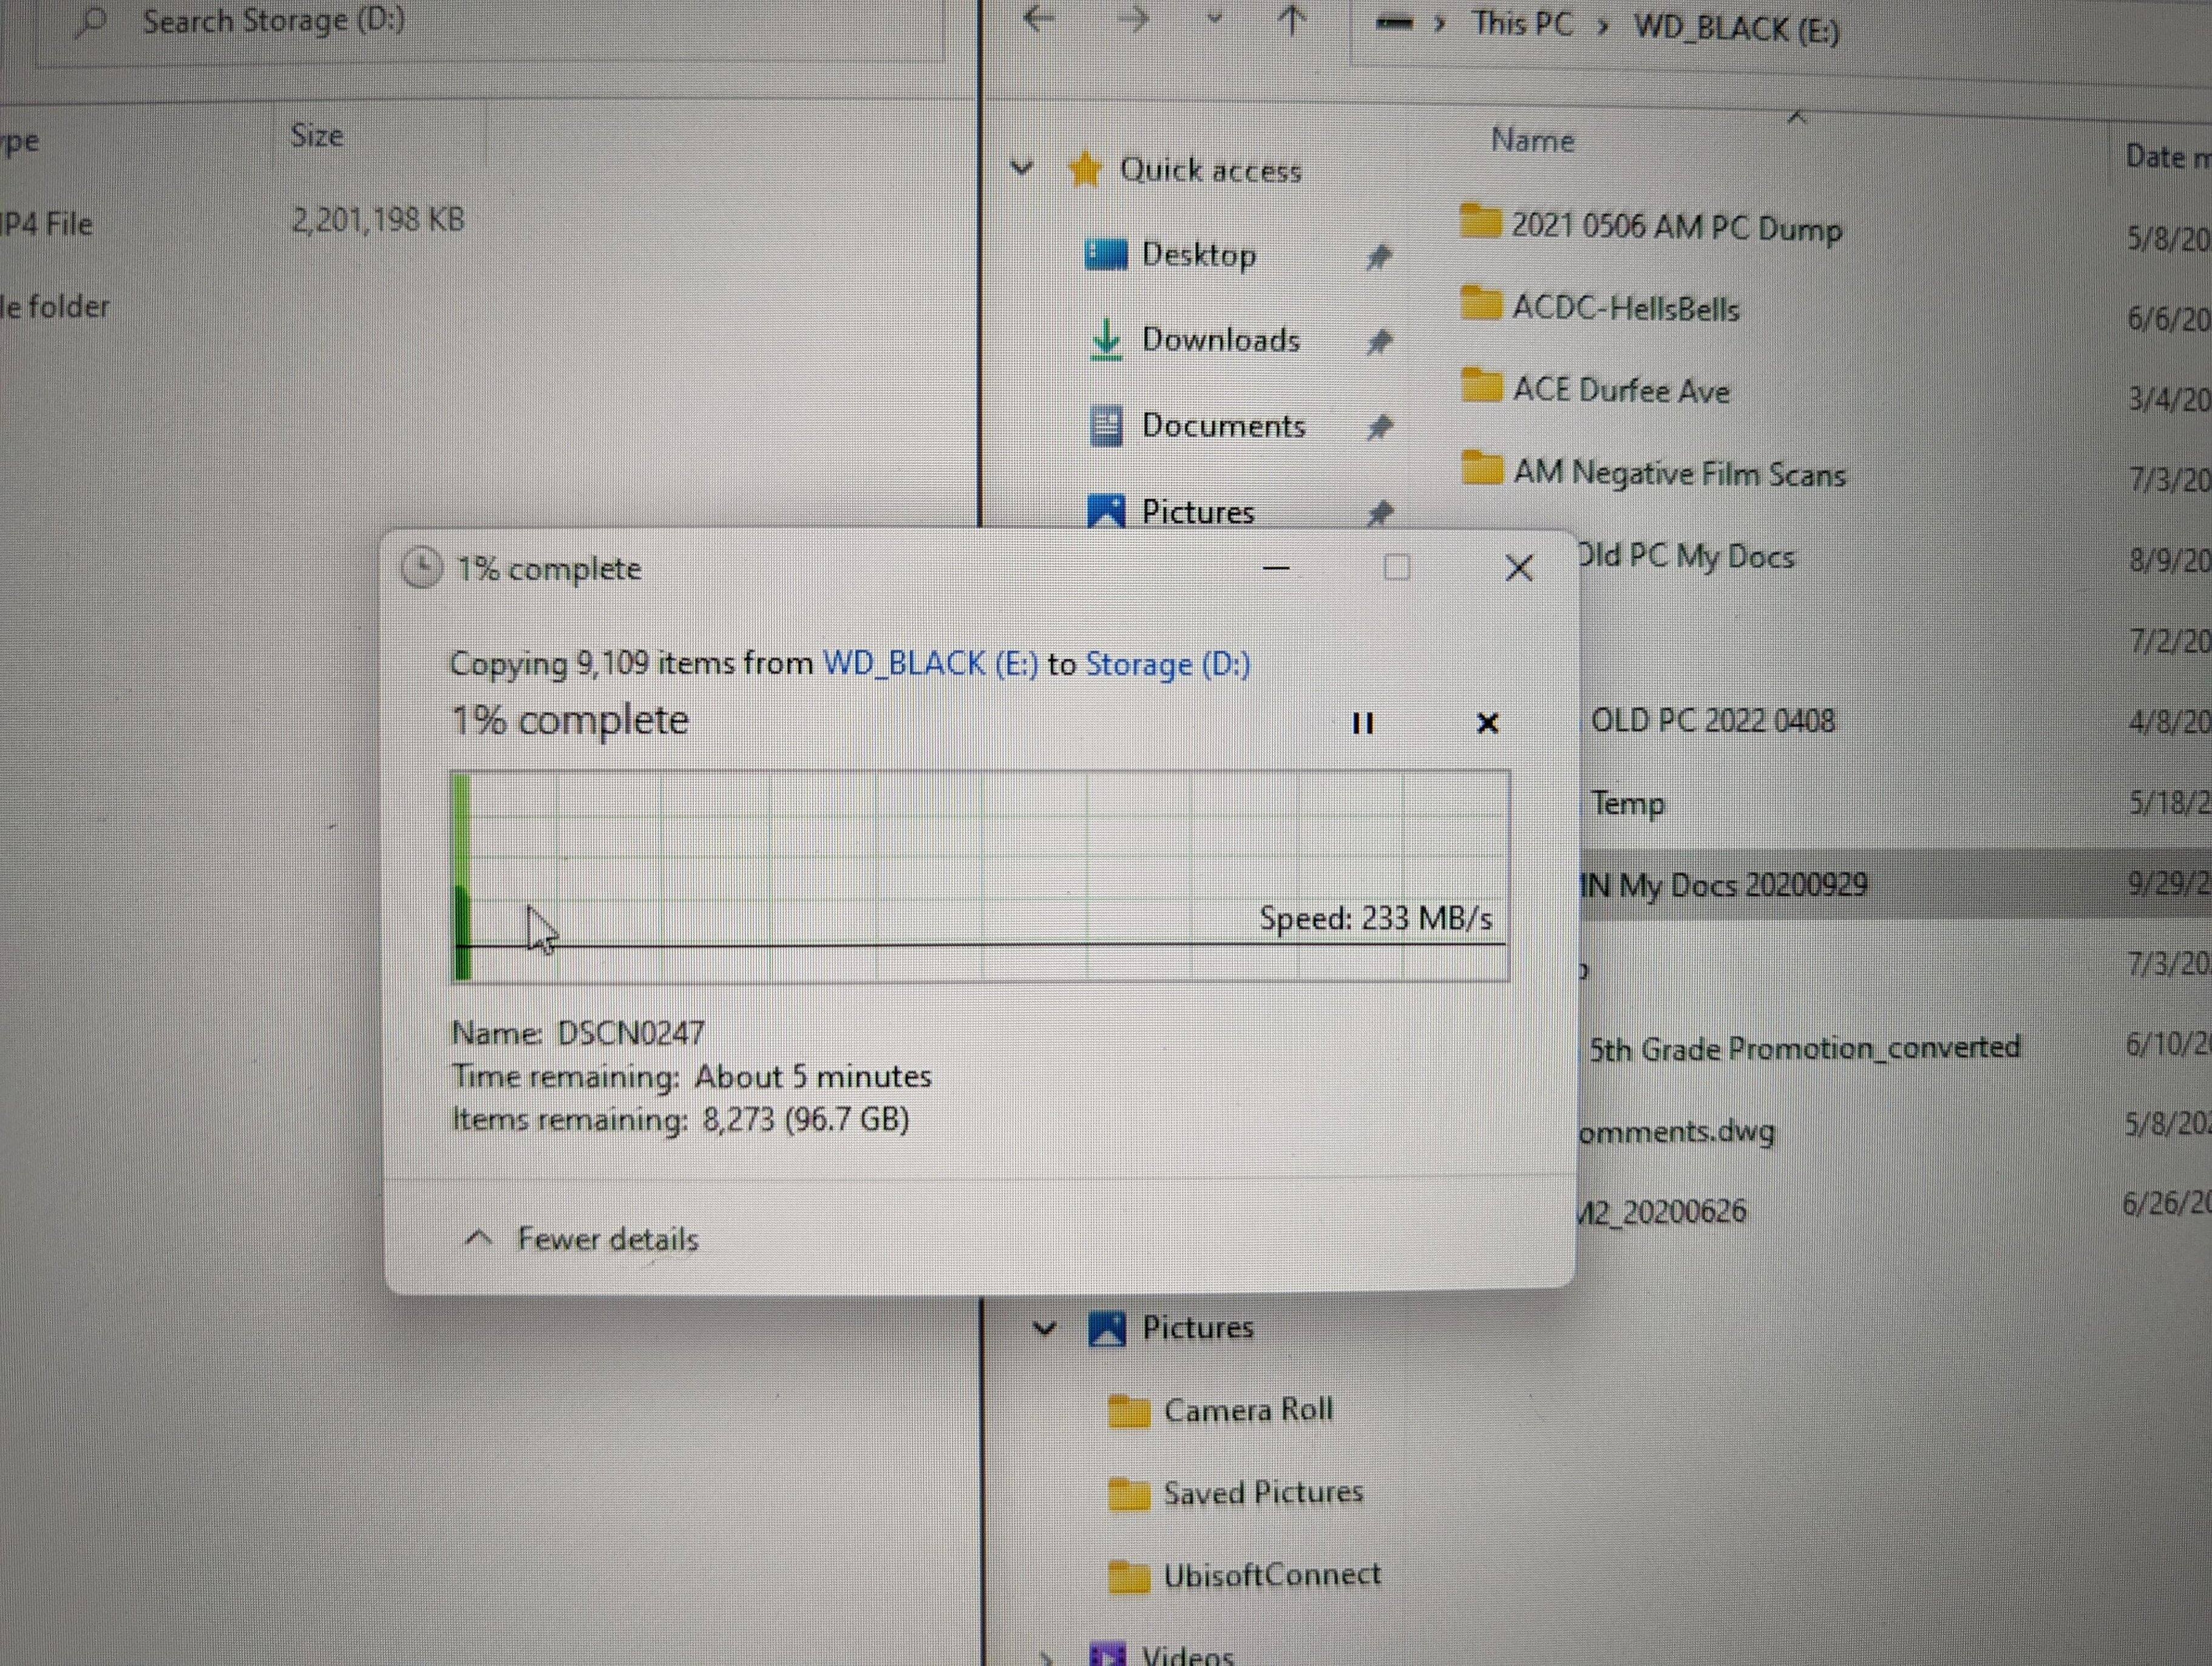Click the Back arrow in Explorer

[x=1040, y=19]
